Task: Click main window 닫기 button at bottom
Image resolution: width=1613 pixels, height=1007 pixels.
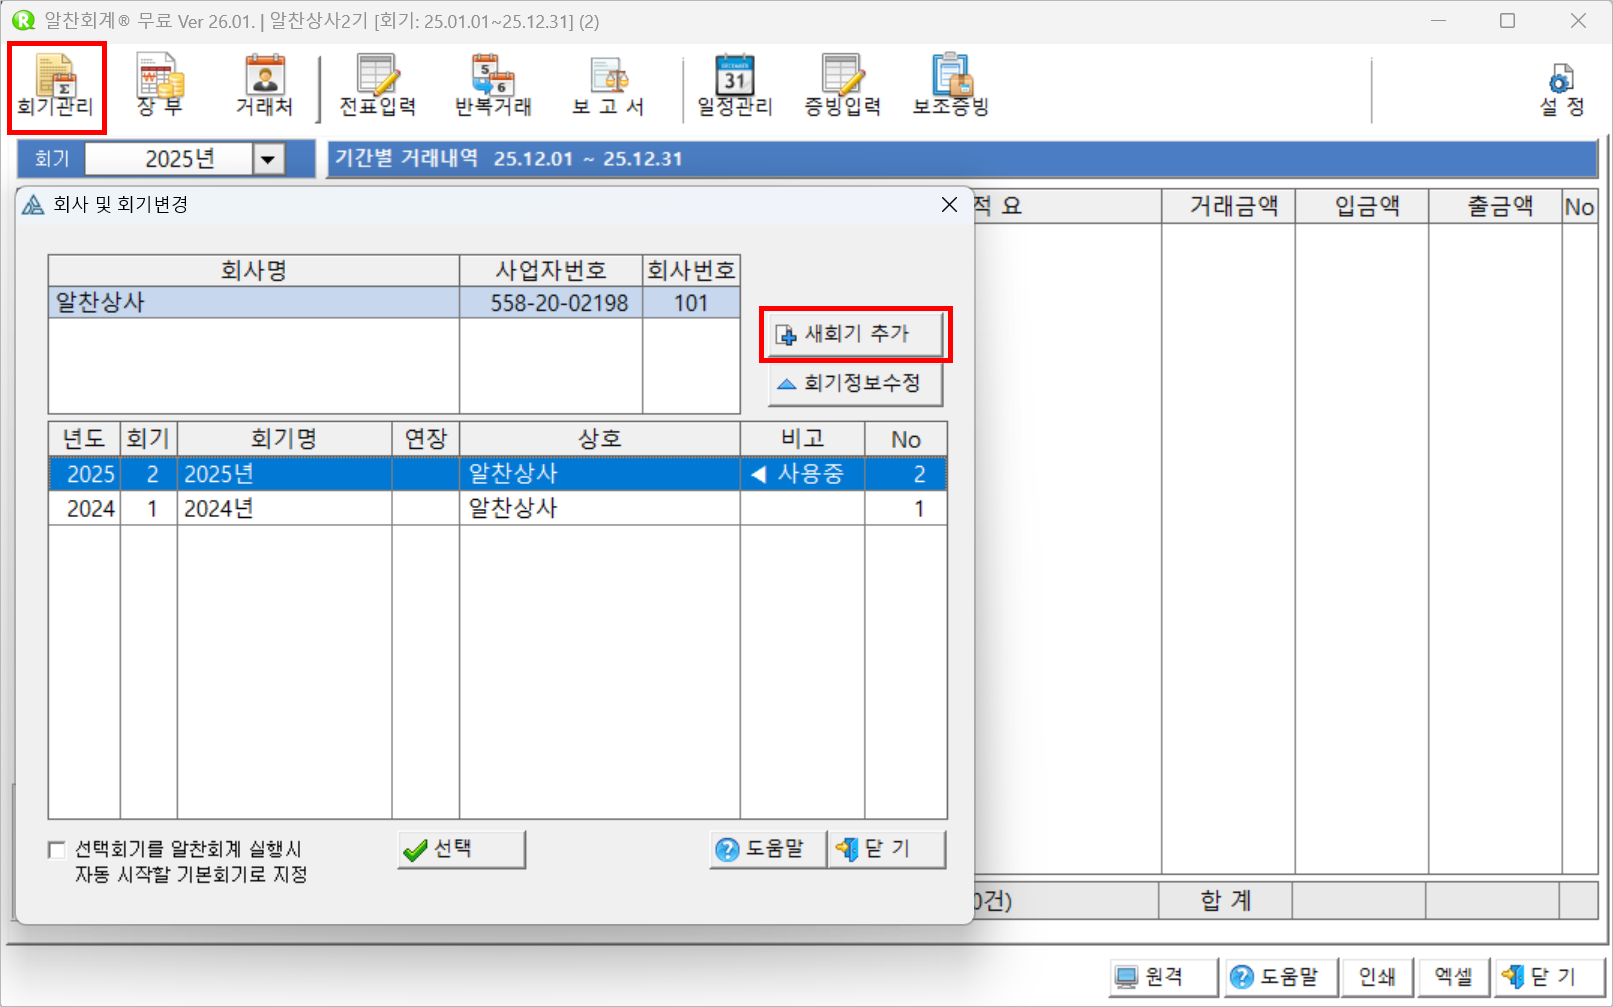Action: click(1549, 977)
